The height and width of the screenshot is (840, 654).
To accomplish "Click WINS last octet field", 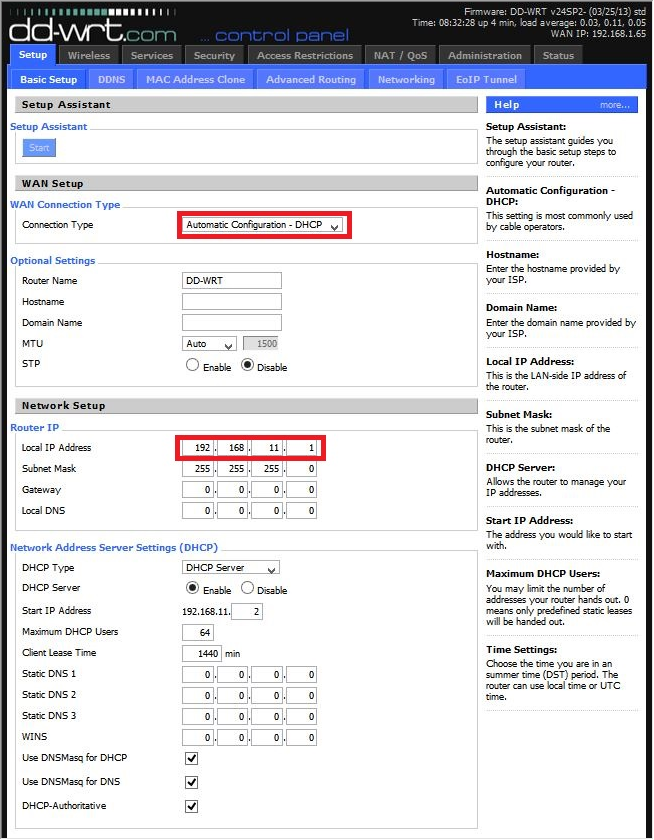I will pyautogui.click(x=301, y=737).
